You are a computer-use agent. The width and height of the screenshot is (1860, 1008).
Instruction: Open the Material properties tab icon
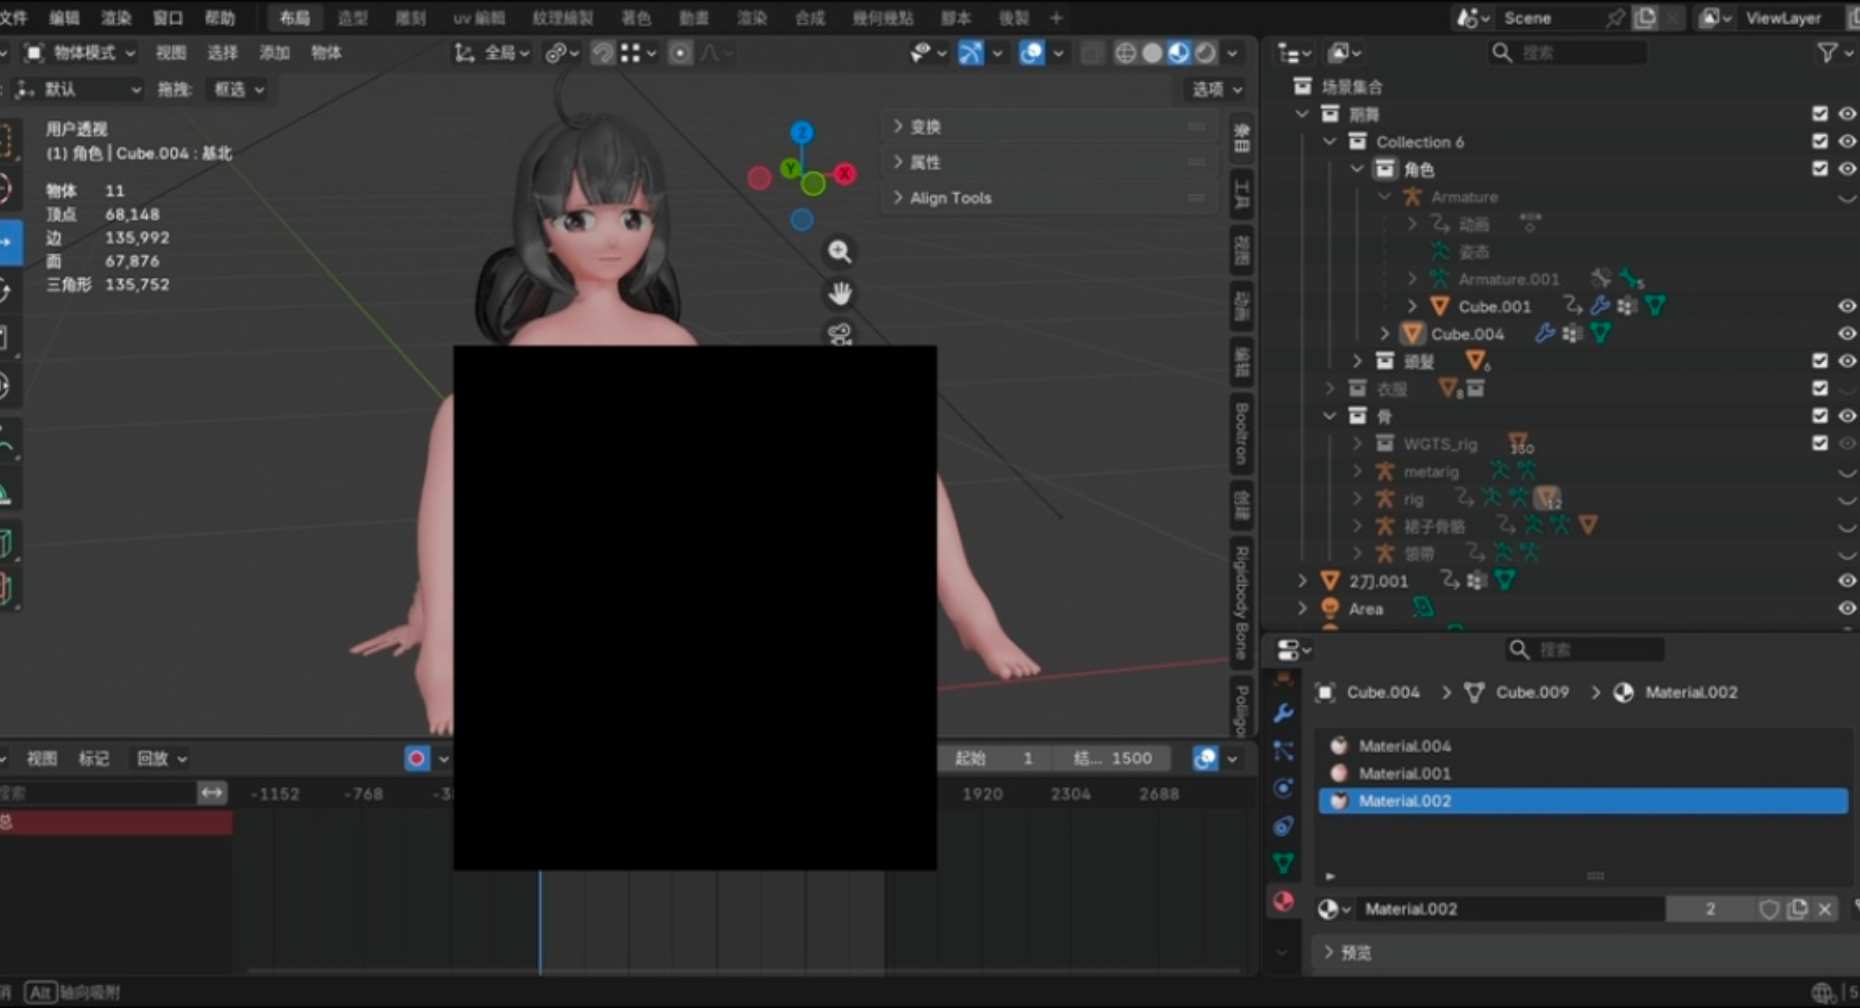tap(1284, 901)
